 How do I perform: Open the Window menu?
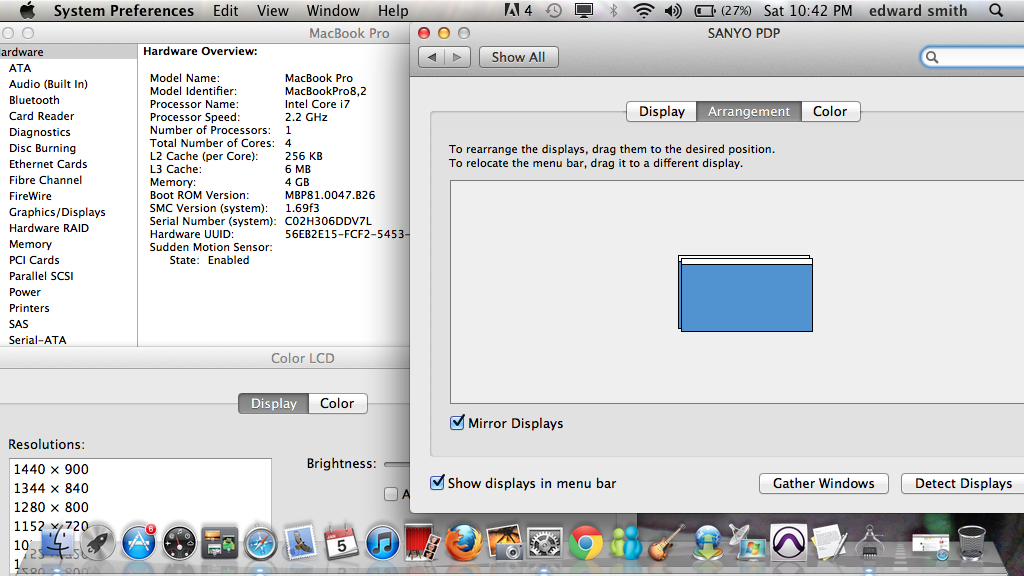coord(333,10)
